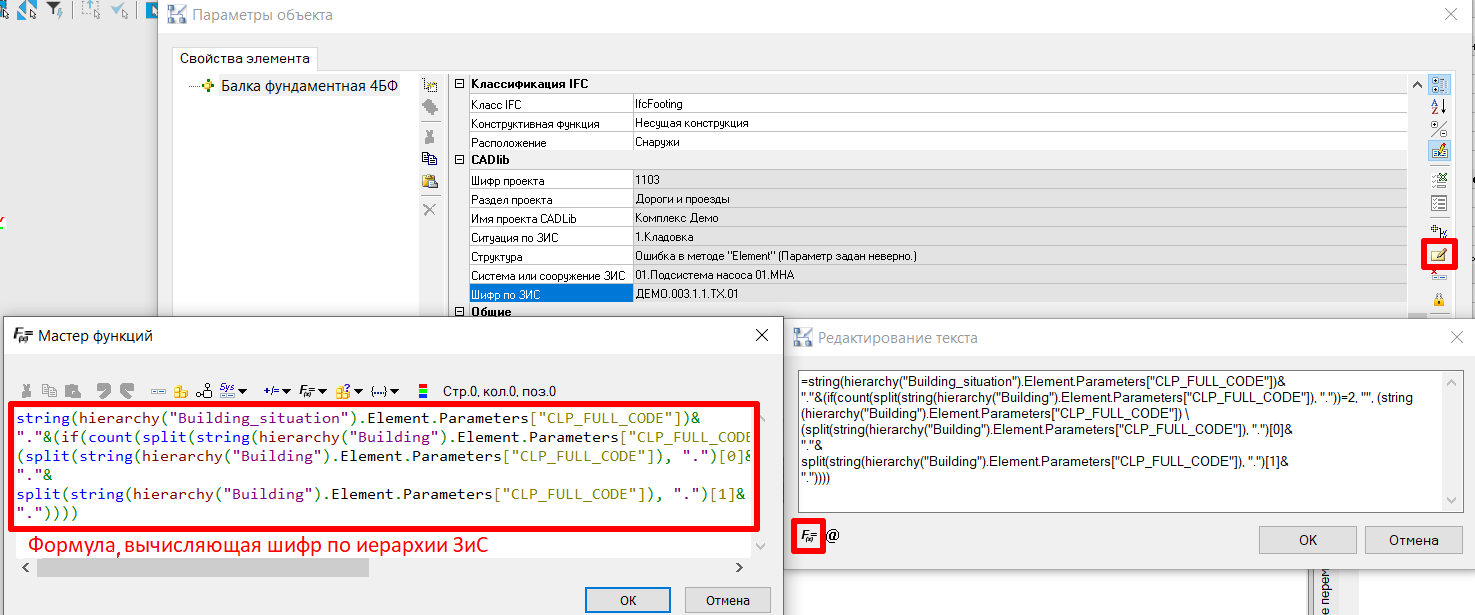Toggle categorized property view icon
1475x615 pixels.
pyautogui.click(x=1439, y=85)
